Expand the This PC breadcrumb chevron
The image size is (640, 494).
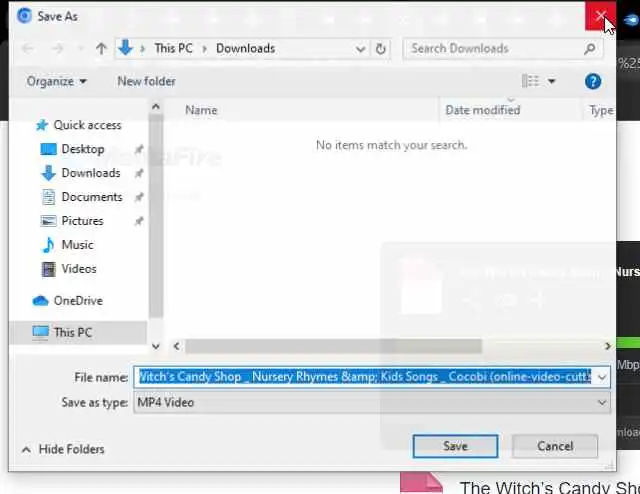pos(204,49)
